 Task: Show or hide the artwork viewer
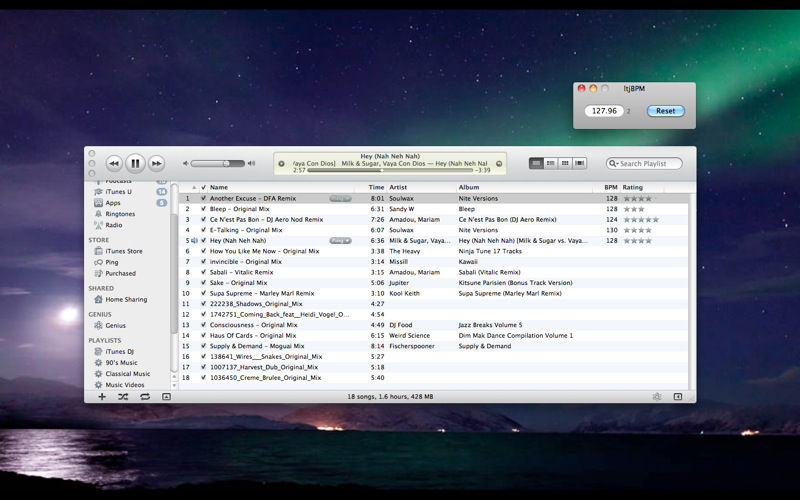(x=166, y=396)
